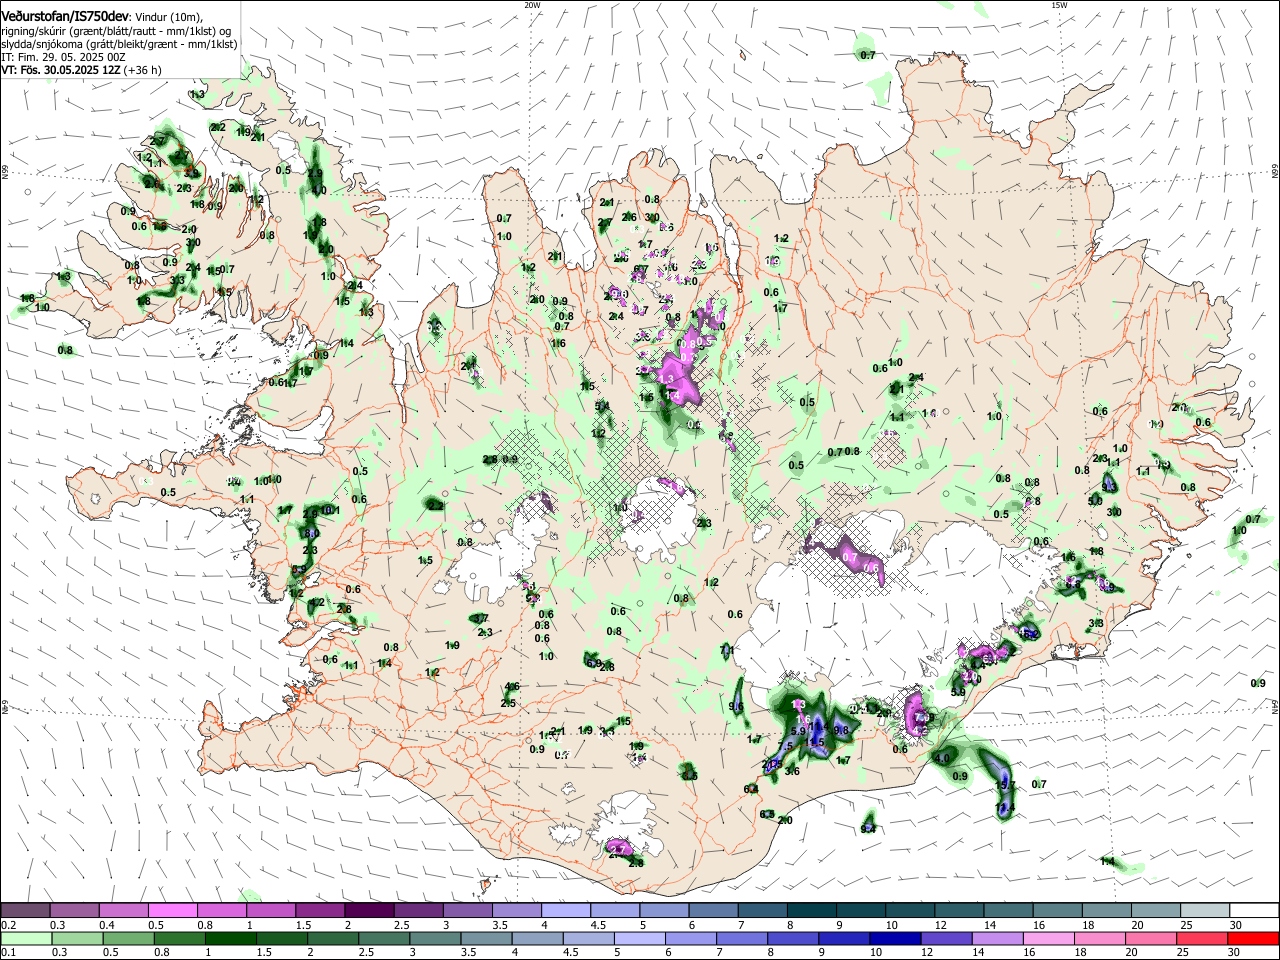Click the 9.6 value on the map

pos(737,707)
